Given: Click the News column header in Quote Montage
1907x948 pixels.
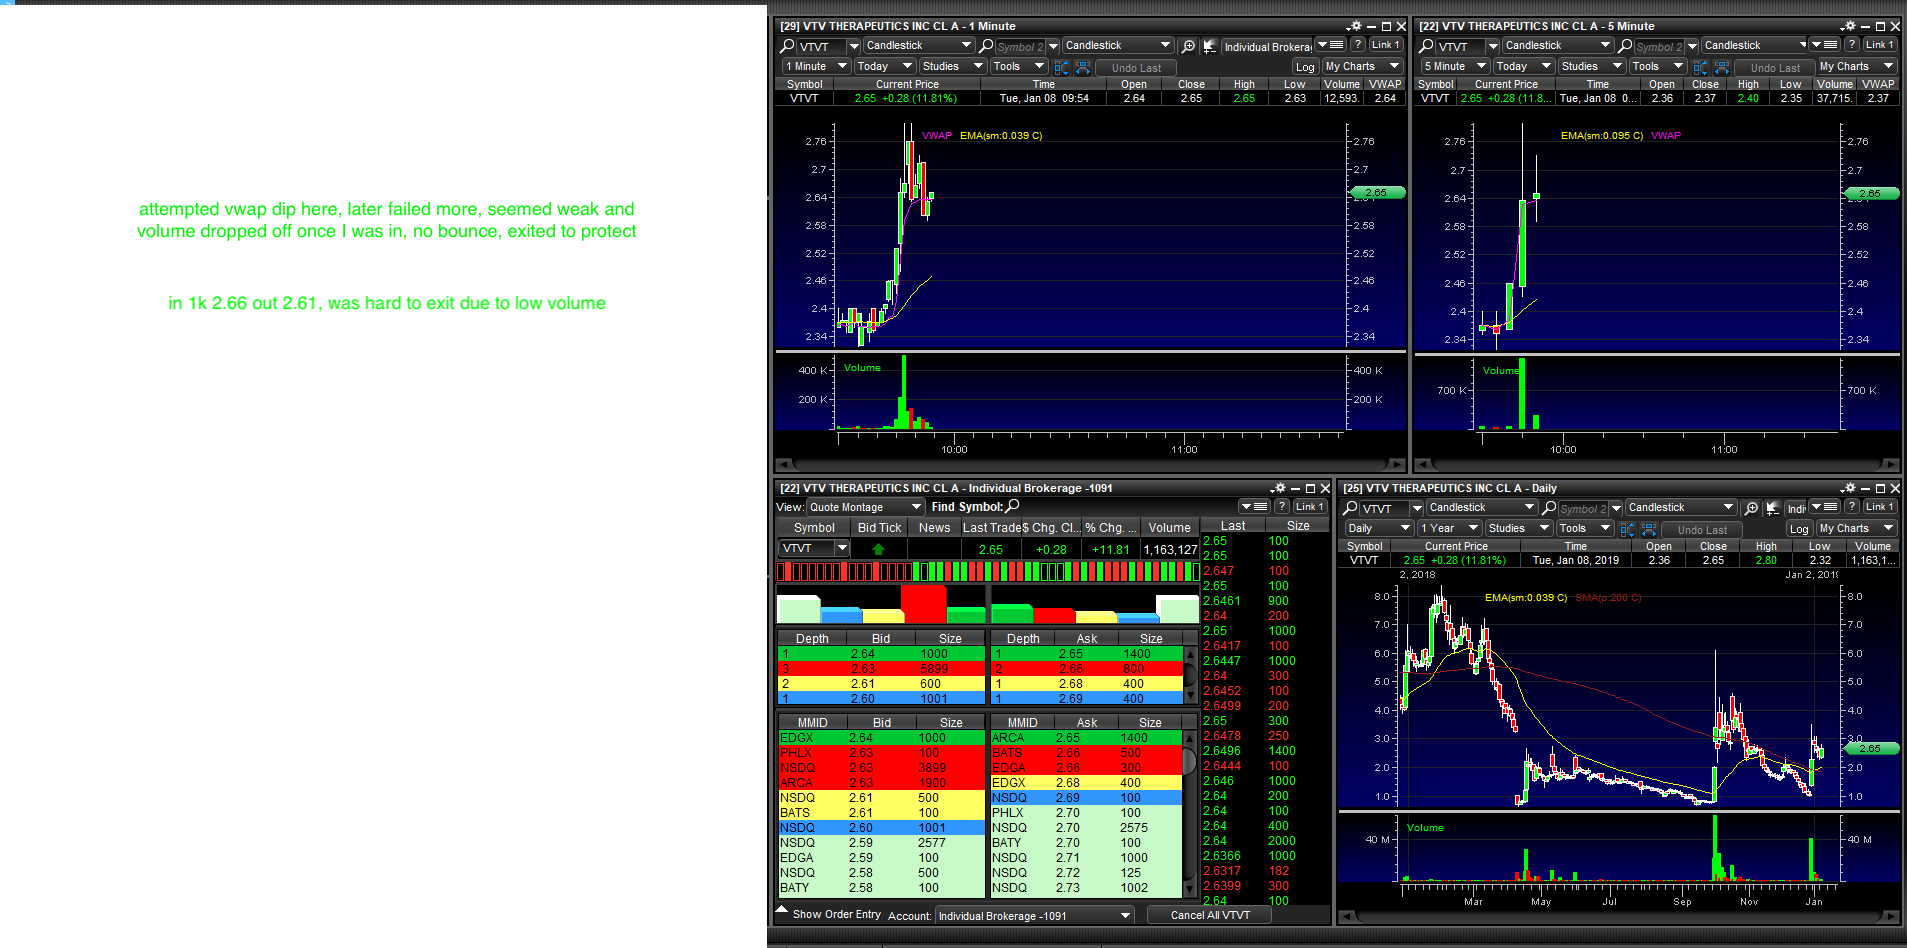Looking at the screenshot, I should coord(934,528).
